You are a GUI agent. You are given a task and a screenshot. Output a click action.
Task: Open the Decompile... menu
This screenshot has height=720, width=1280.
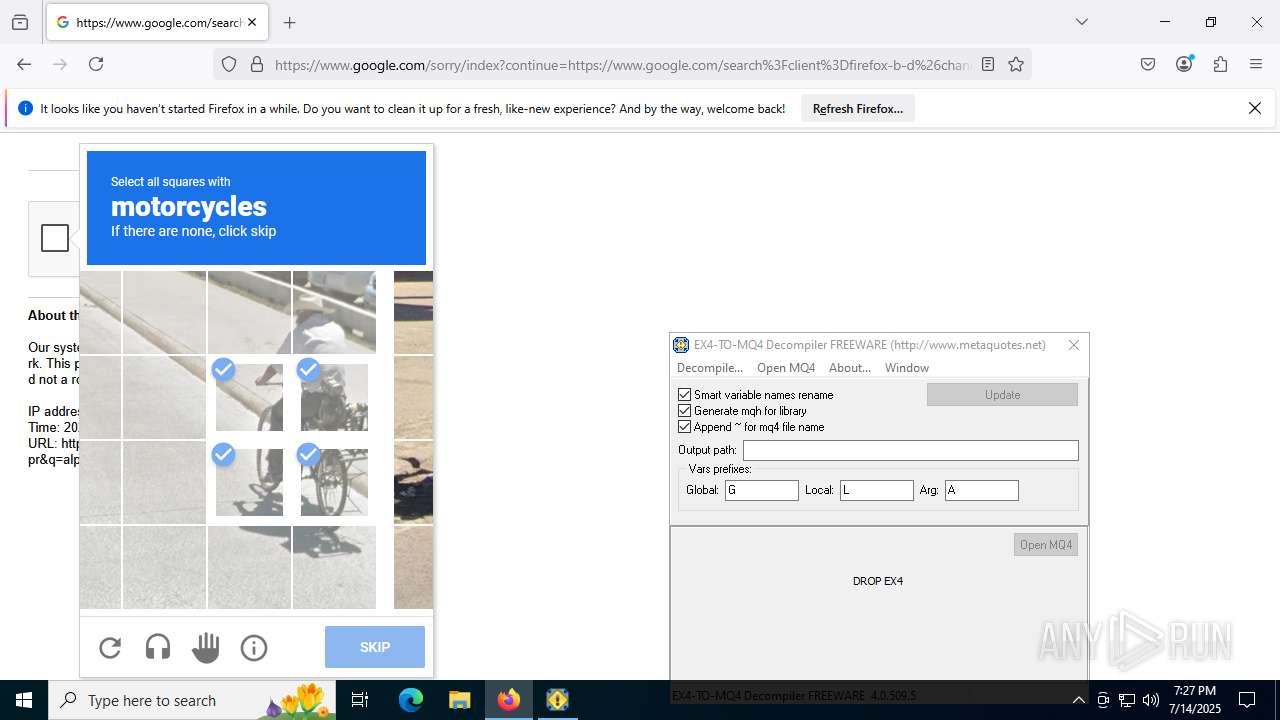click(710, 368)
